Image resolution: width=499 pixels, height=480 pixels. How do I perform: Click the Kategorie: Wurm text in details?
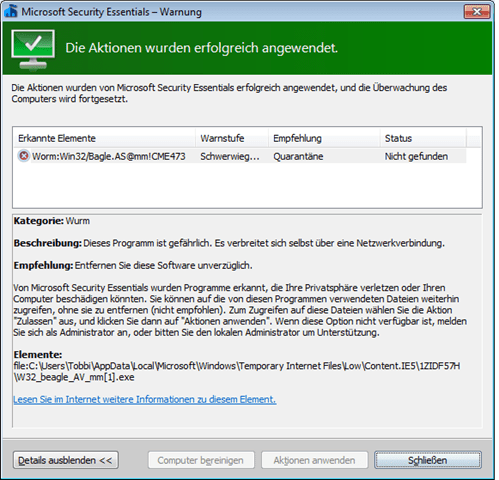[52, 221]
